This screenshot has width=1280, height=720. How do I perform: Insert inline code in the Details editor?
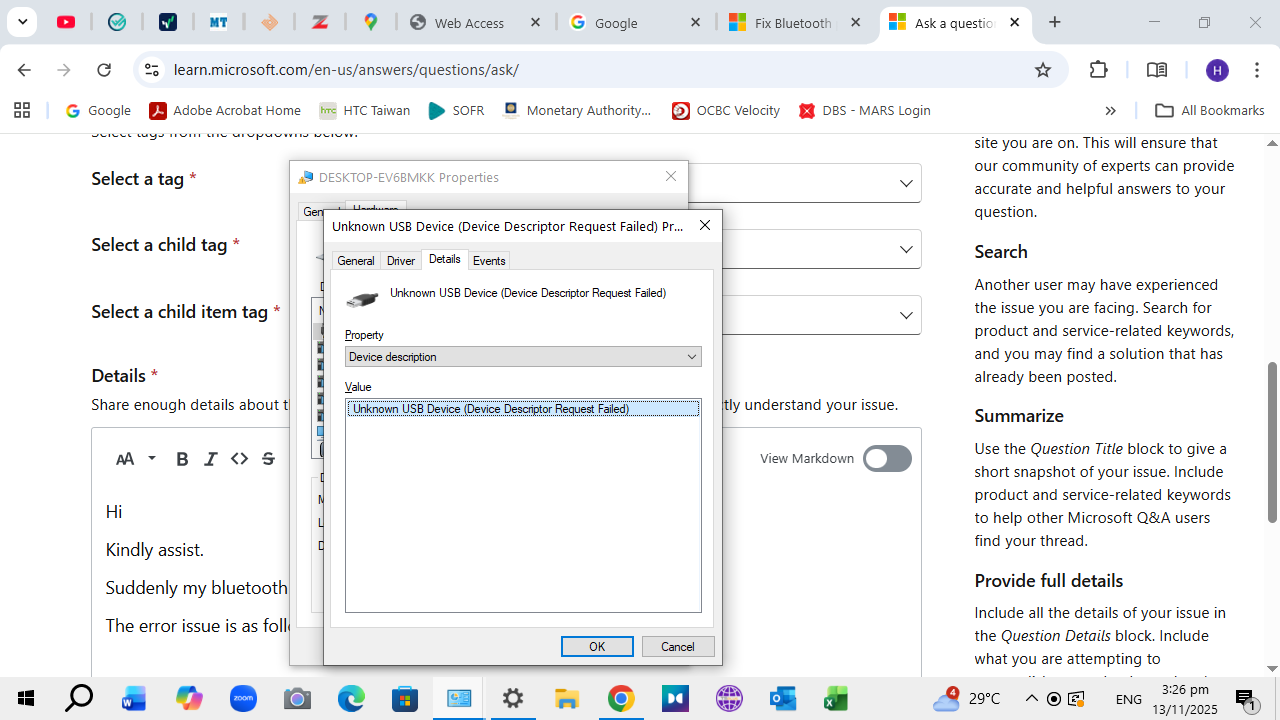point(239,459)
